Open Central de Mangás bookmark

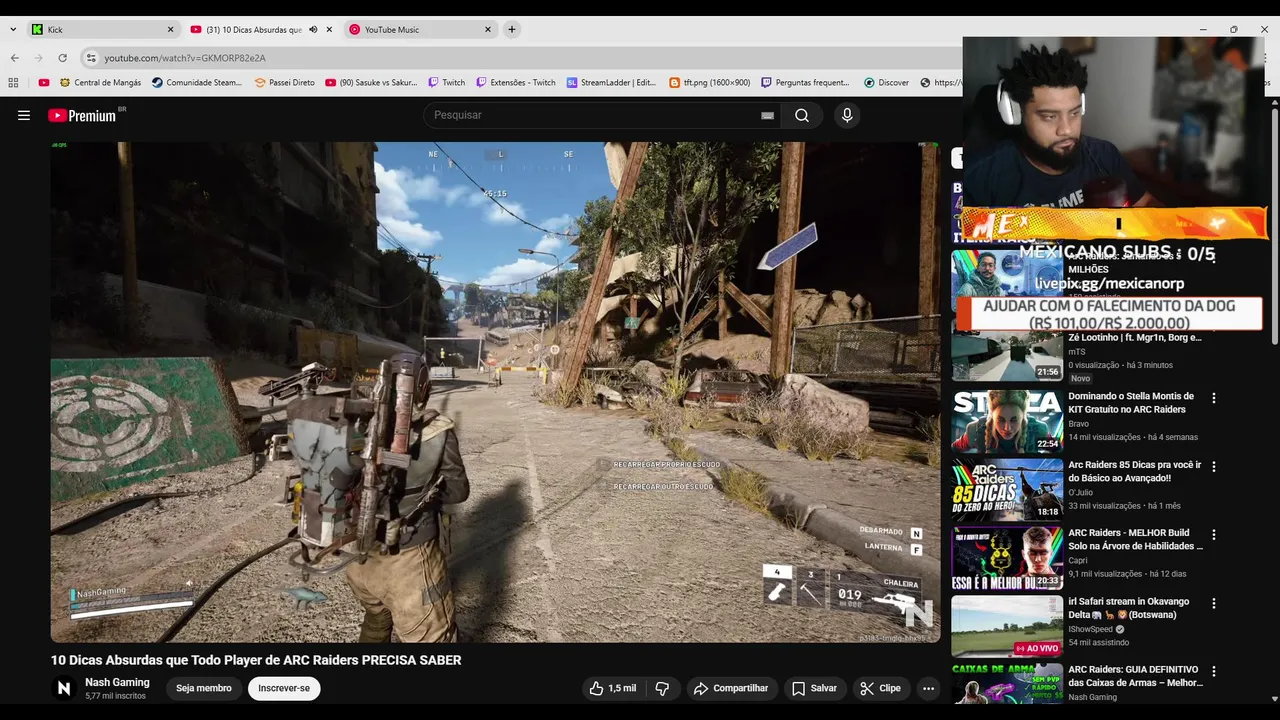click(100, 83)
